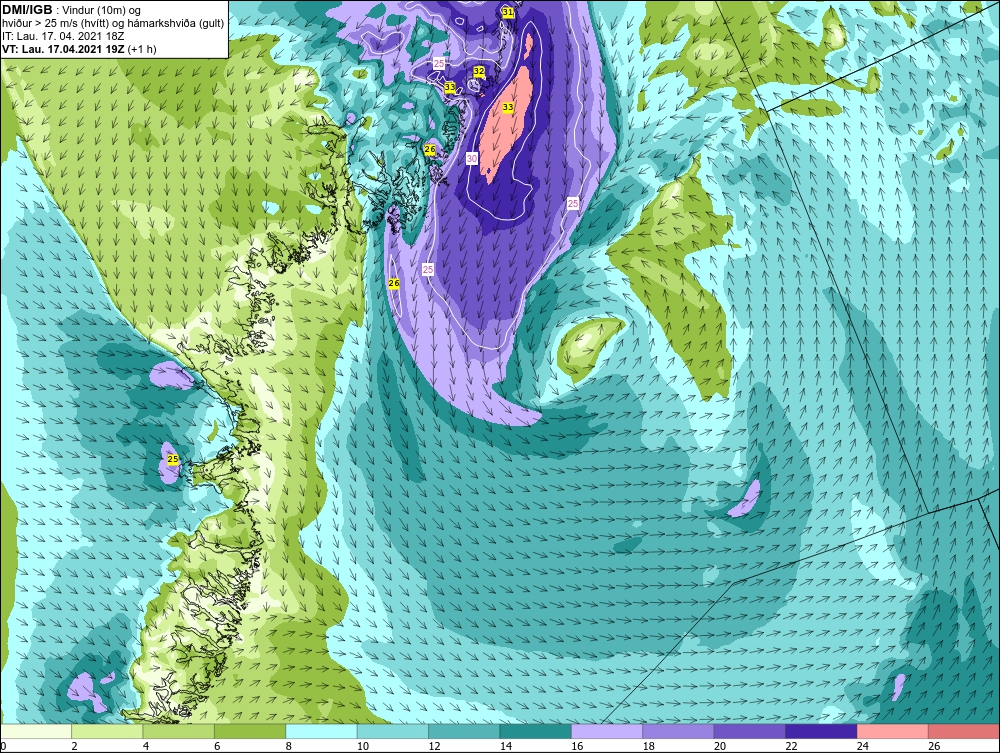Click the color scale tick label 20

point(720,746)
